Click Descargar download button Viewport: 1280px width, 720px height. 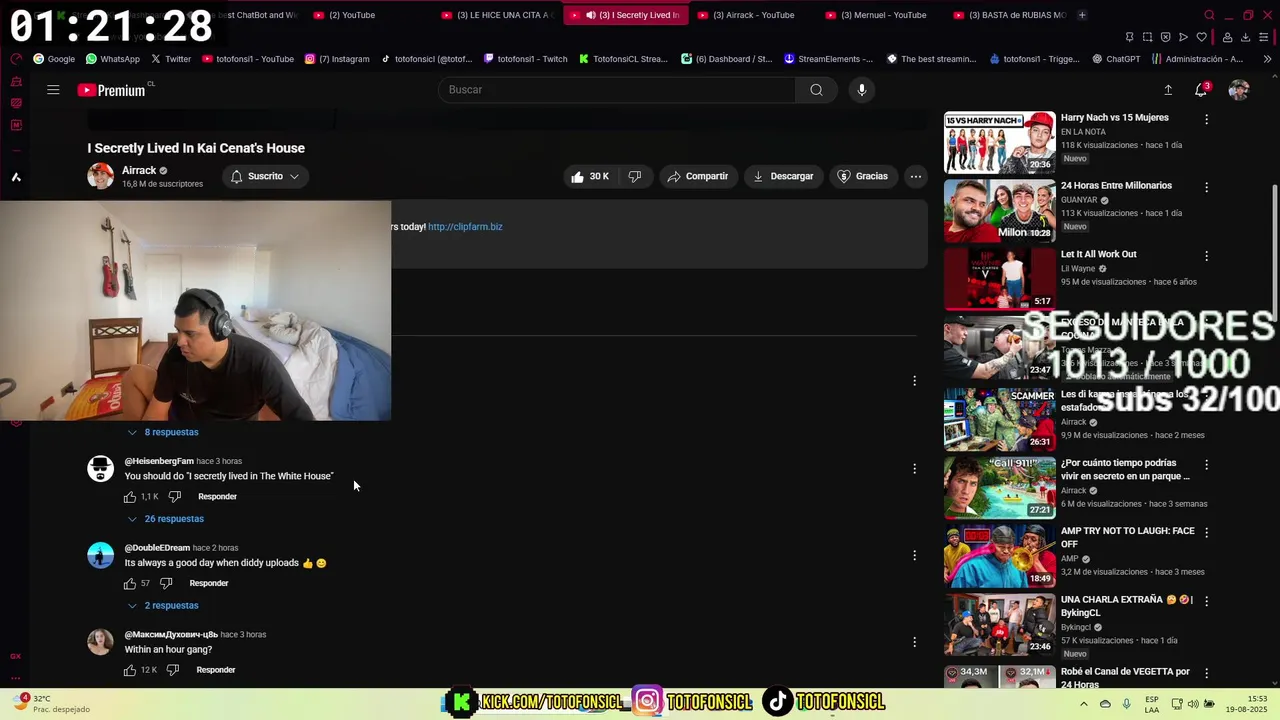point(783,176)
